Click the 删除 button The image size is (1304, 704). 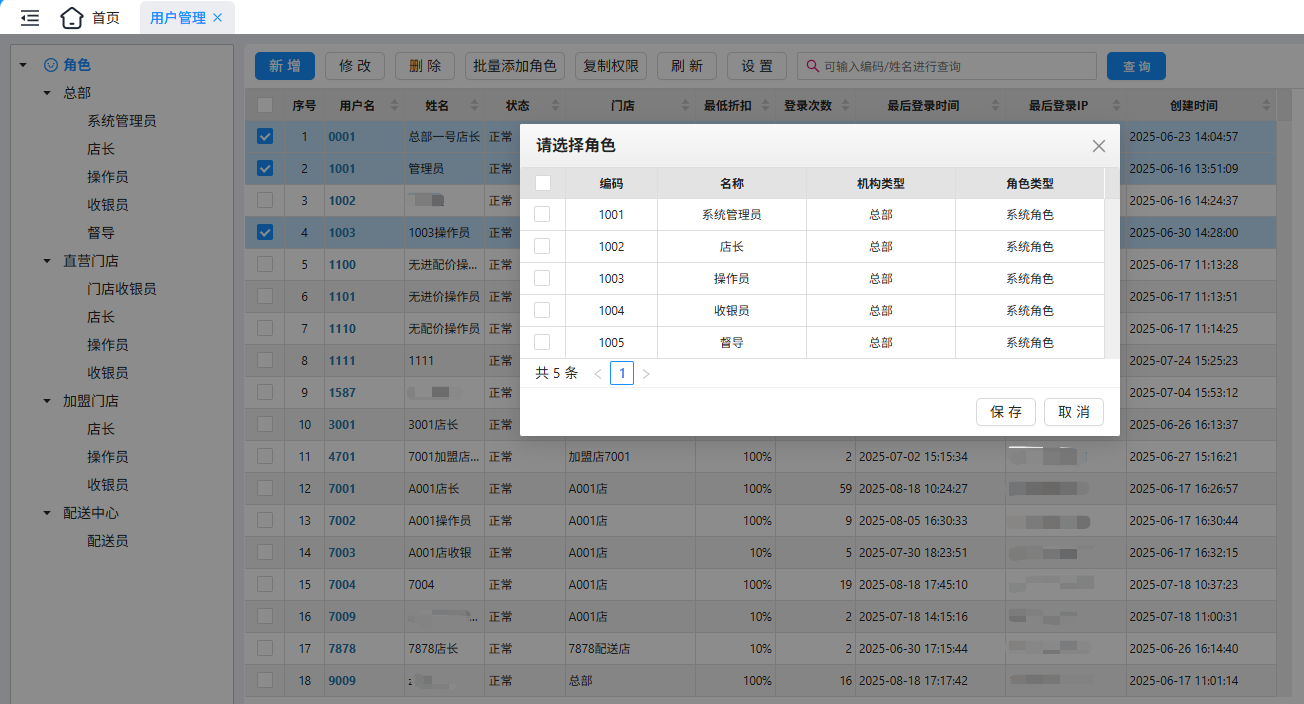click(x=425, y=66)
